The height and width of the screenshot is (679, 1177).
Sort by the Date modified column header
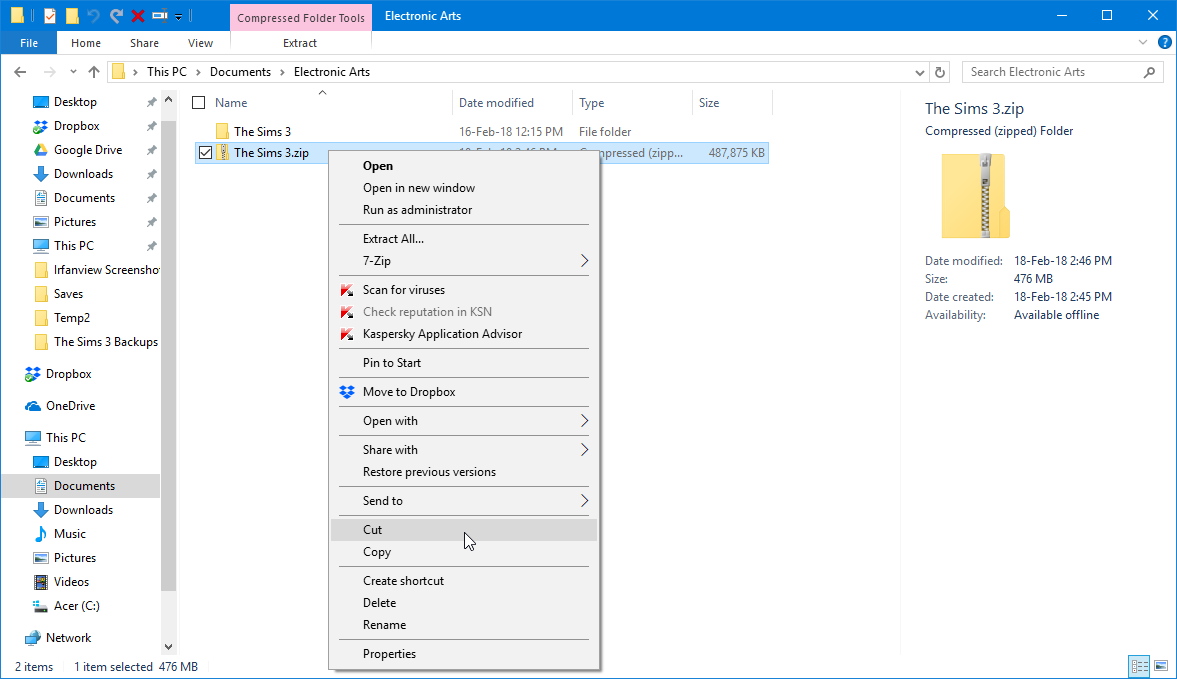[x=496, y=103]
